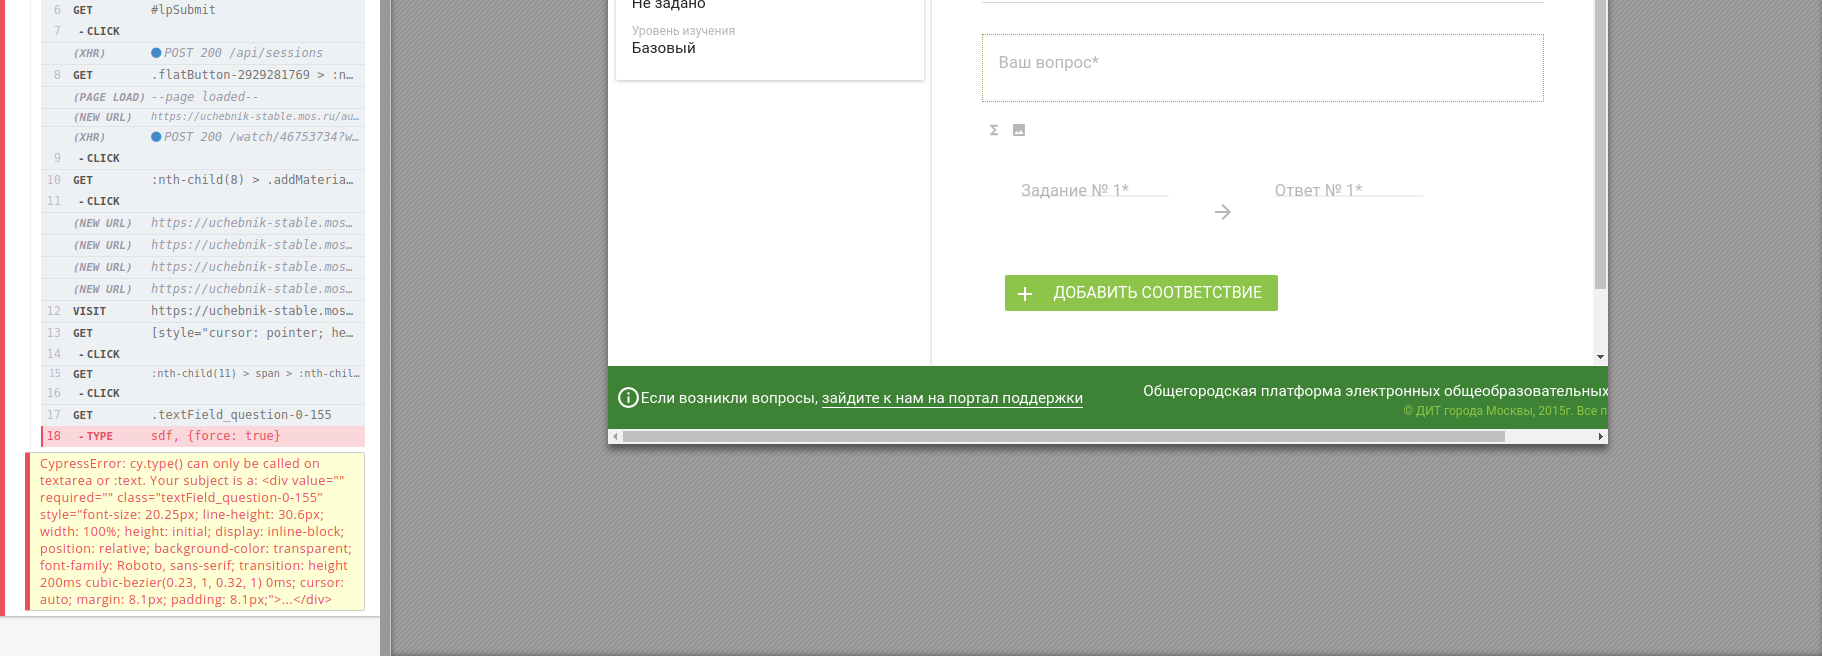
Task: Select the CLICK command numbered 9
Action: (203, 159)
